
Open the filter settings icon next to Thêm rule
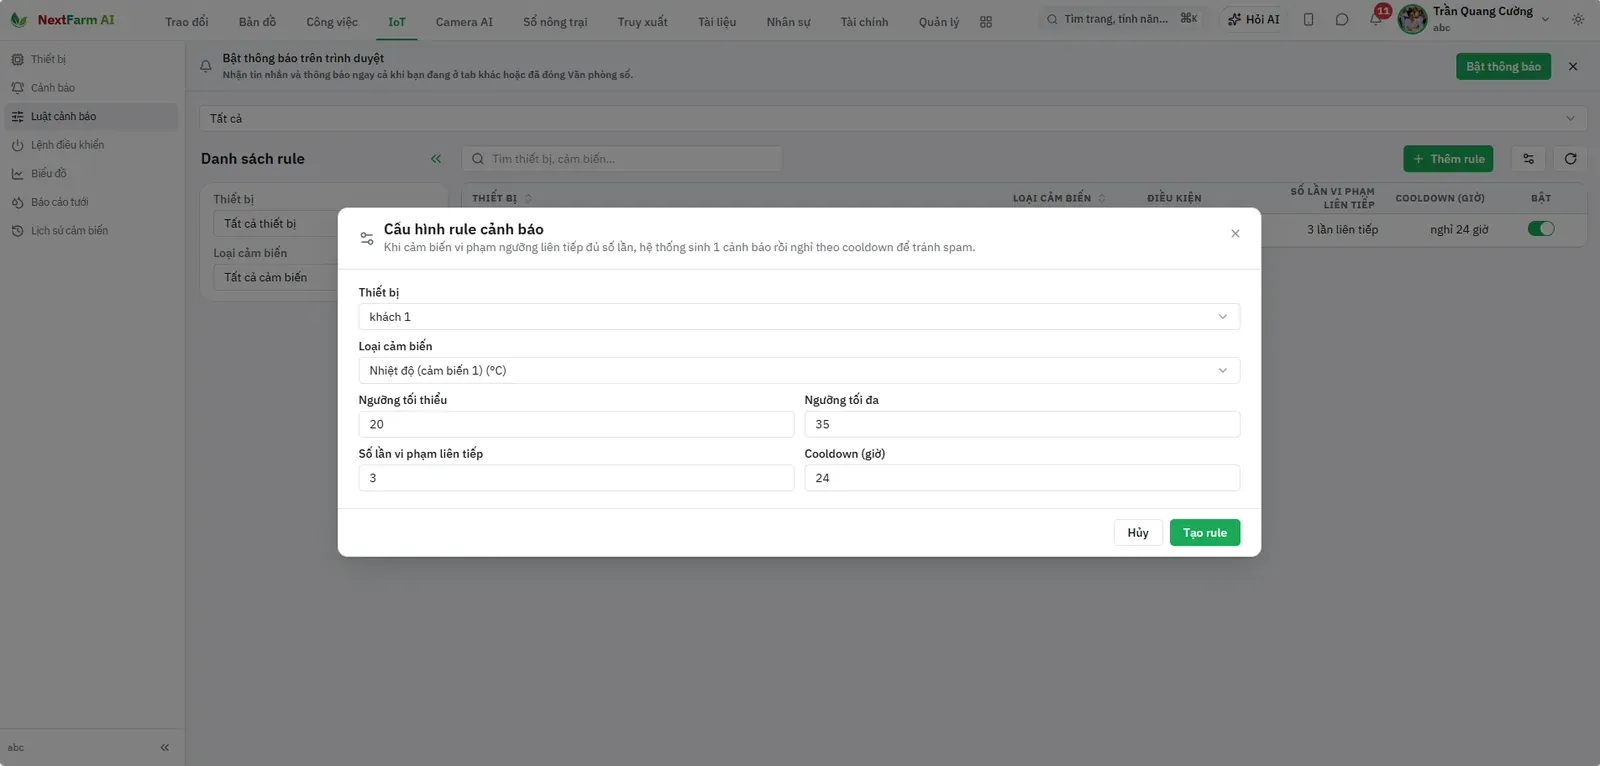point(1528,159)
